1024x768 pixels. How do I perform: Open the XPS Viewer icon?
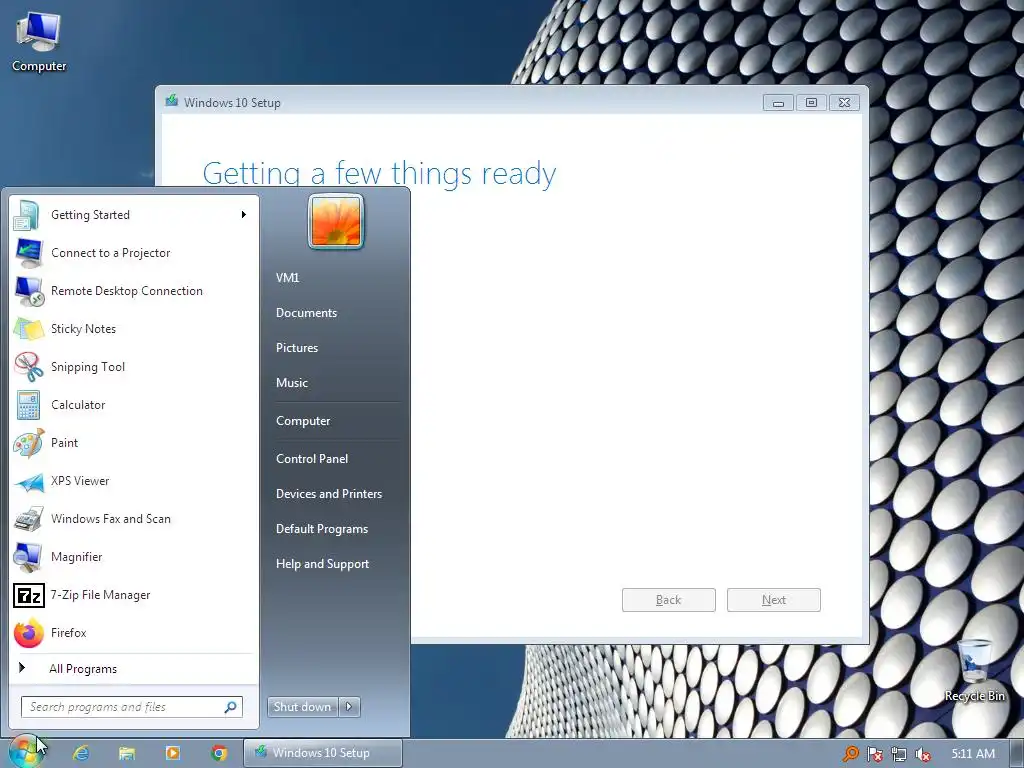[29, 482]
